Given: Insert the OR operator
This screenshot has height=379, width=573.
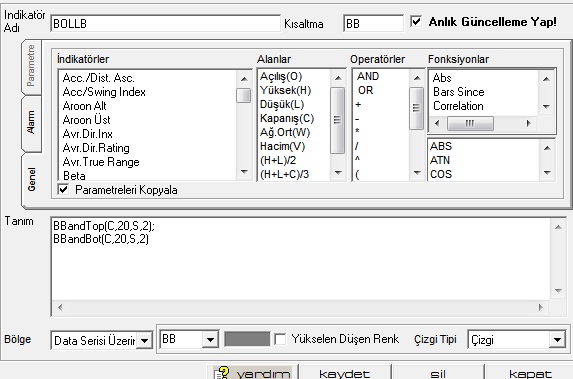Looking at the screenshot, I should (365, 90).
